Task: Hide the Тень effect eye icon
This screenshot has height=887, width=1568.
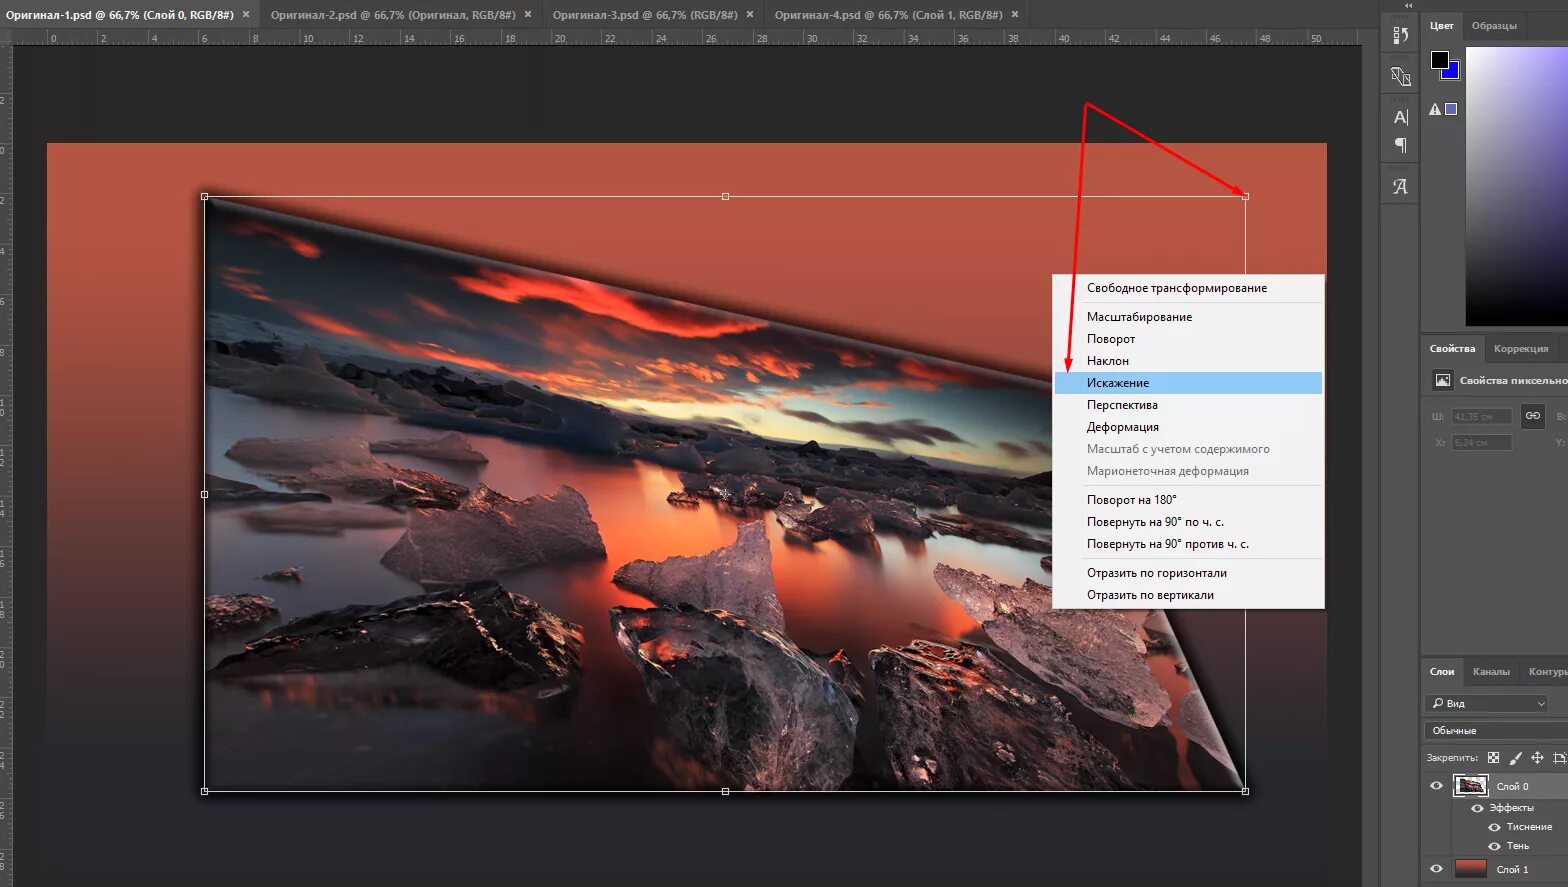Action: [x=1494, y=846]
